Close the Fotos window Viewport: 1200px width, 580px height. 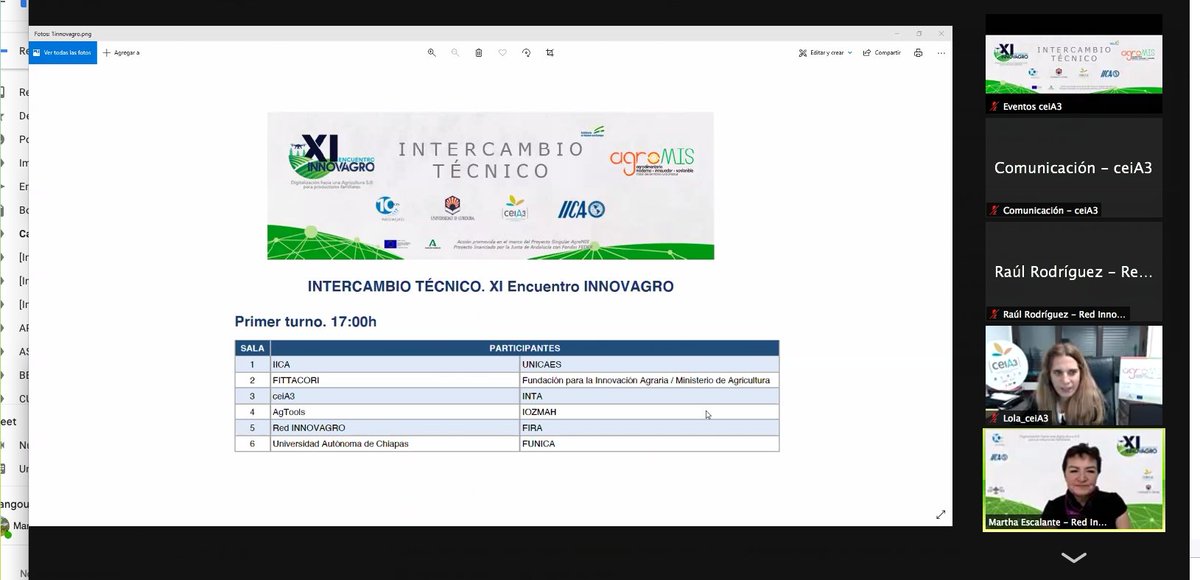pos(941,33)
